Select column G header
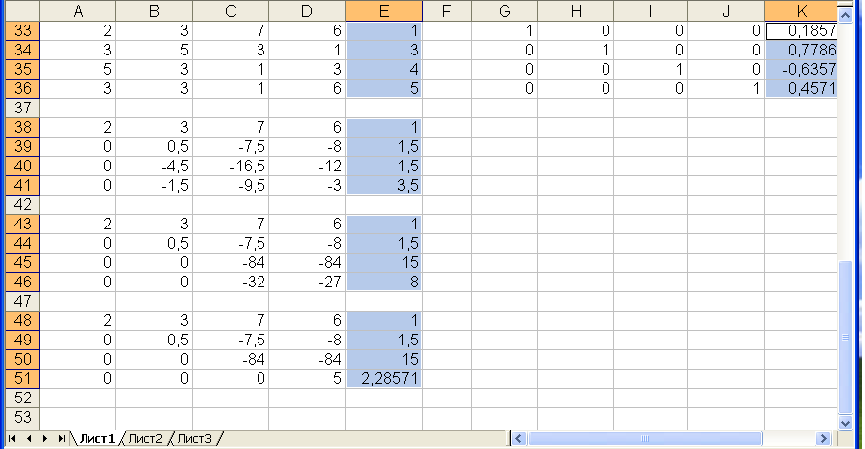 pyautogui.click(x=504, y=11)
